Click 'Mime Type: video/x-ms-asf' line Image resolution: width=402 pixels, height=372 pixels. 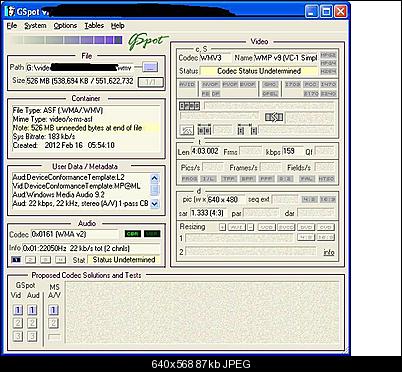point(53,119)
